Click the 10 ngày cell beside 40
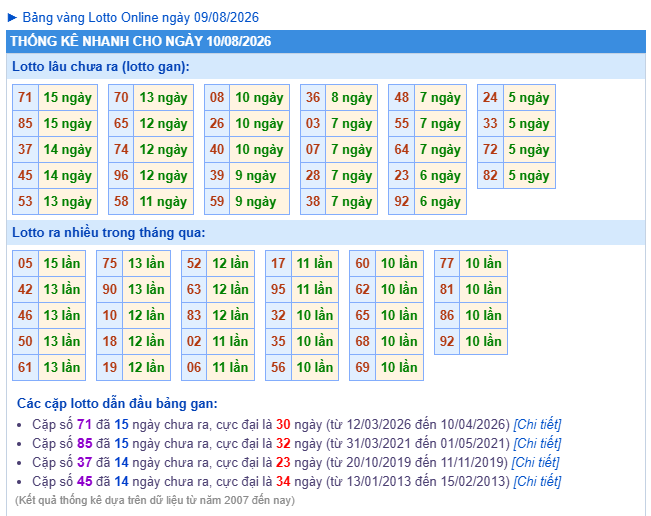 [x=259, y=149]
